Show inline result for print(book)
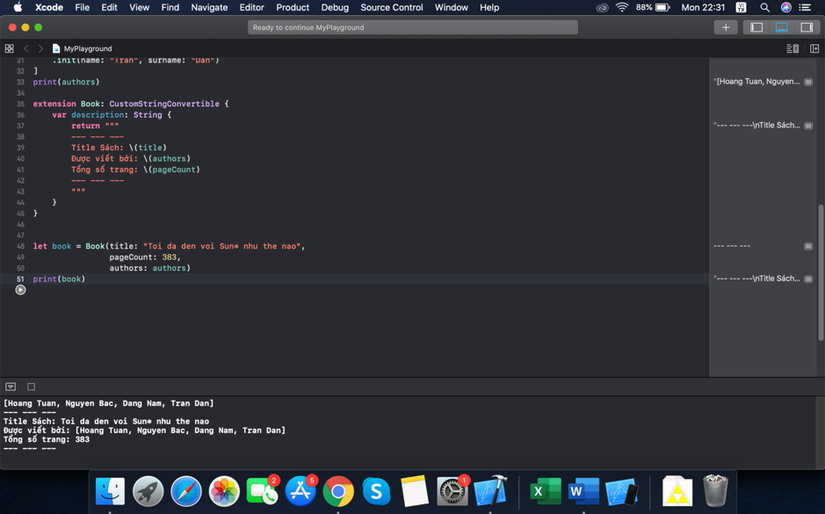The height and width of the screenshot is (514, 825). 808,278
